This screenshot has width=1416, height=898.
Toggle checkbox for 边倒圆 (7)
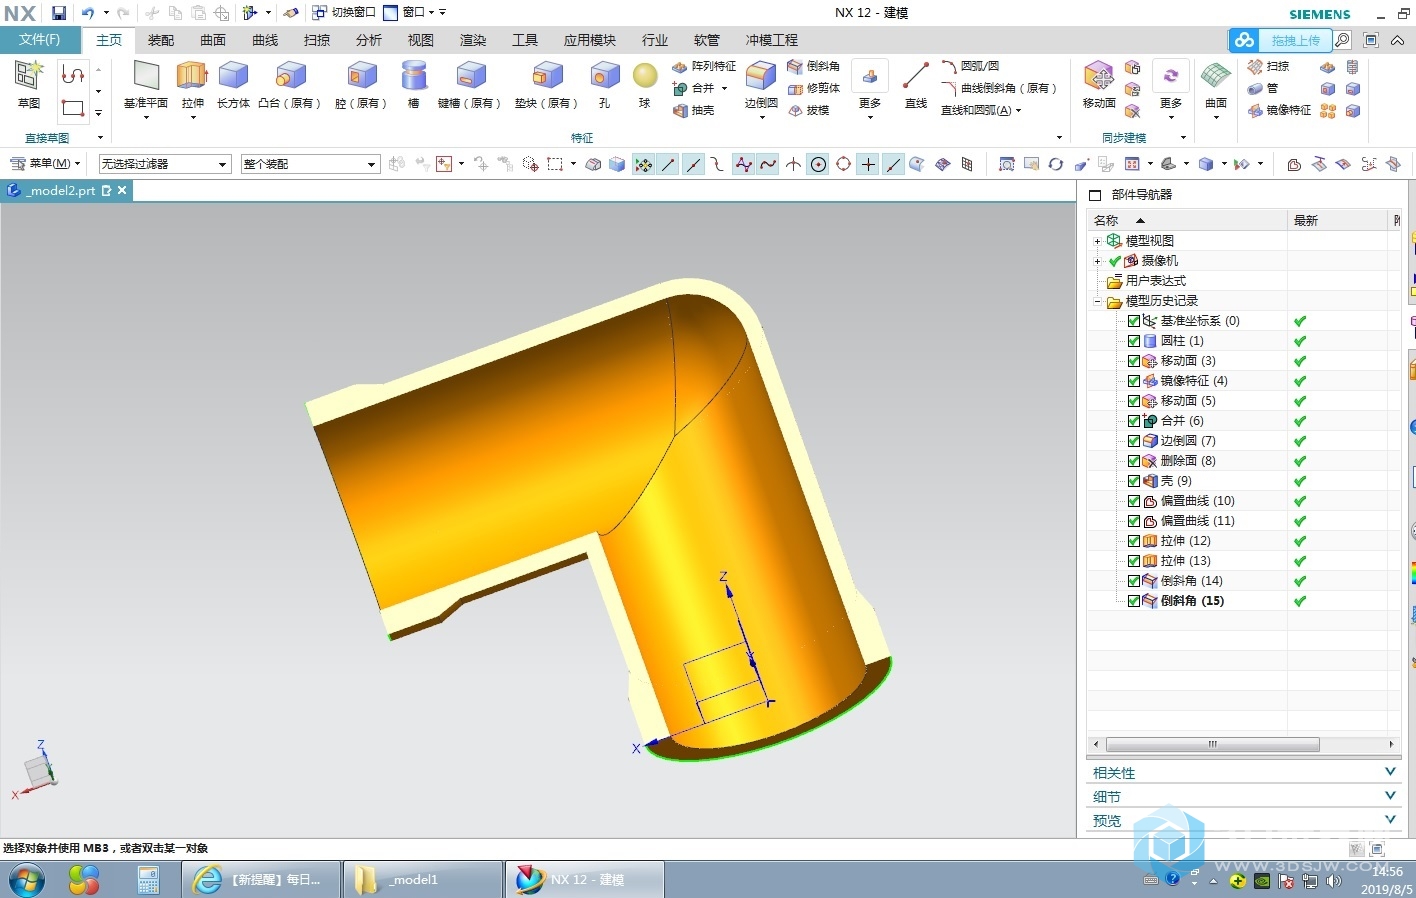pyautogui.click(x=1134, y=441)
